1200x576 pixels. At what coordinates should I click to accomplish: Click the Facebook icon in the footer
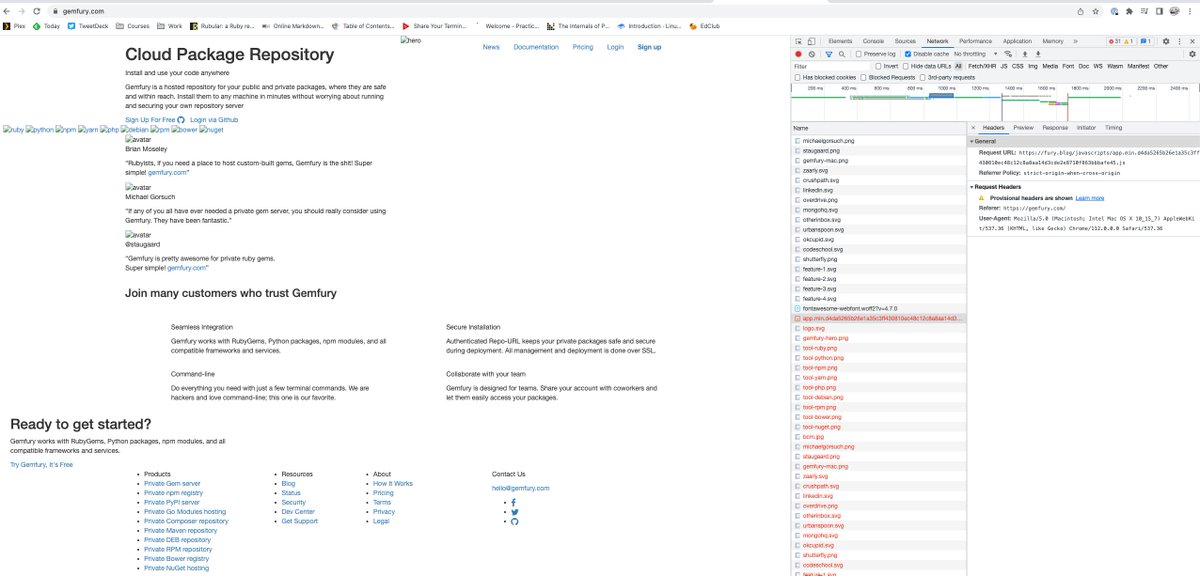513,502
